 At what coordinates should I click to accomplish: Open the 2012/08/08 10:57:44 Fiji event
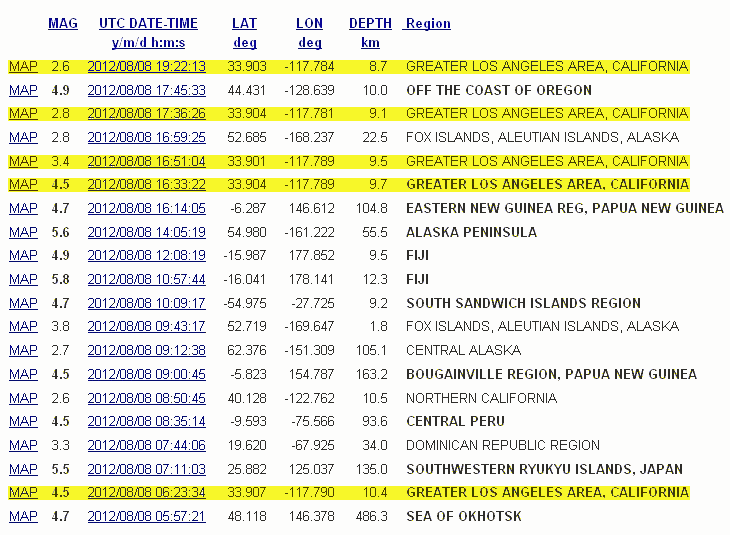click(x=146, y=280)
